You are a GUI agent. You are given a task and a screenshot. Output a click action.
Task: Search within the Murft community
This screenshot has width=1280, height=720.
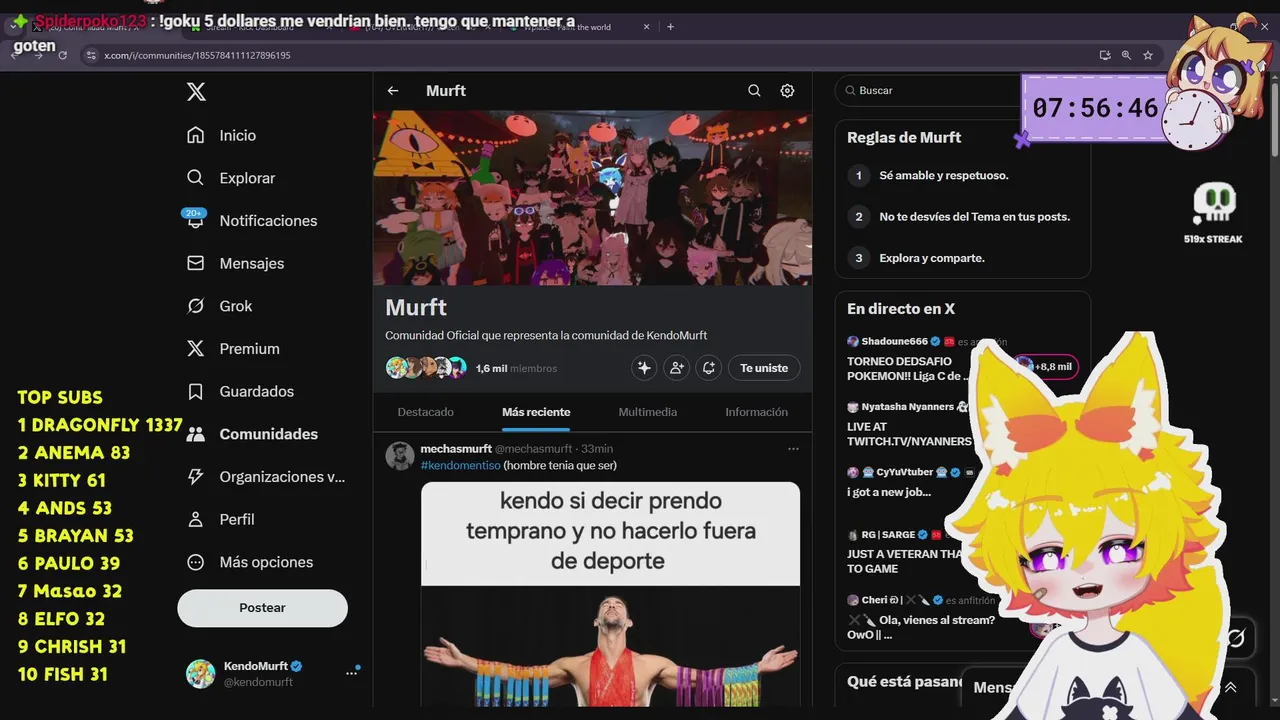(754, 91)
